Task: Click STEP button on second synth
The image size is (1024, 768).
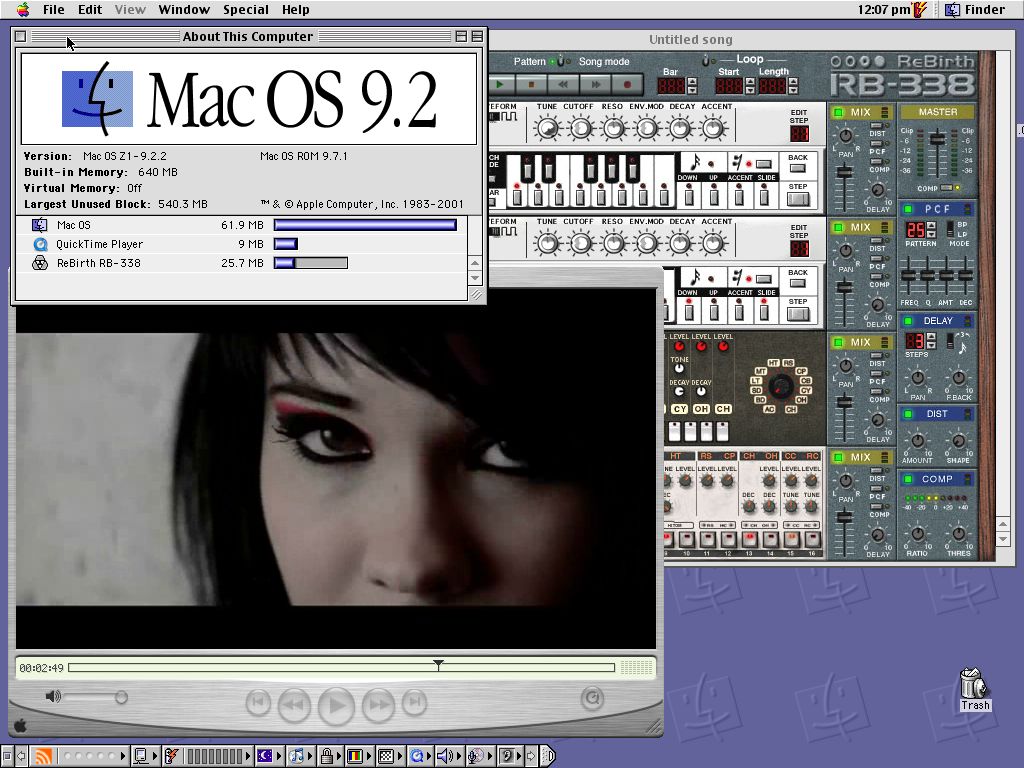Action: click(x=797, y=314)
